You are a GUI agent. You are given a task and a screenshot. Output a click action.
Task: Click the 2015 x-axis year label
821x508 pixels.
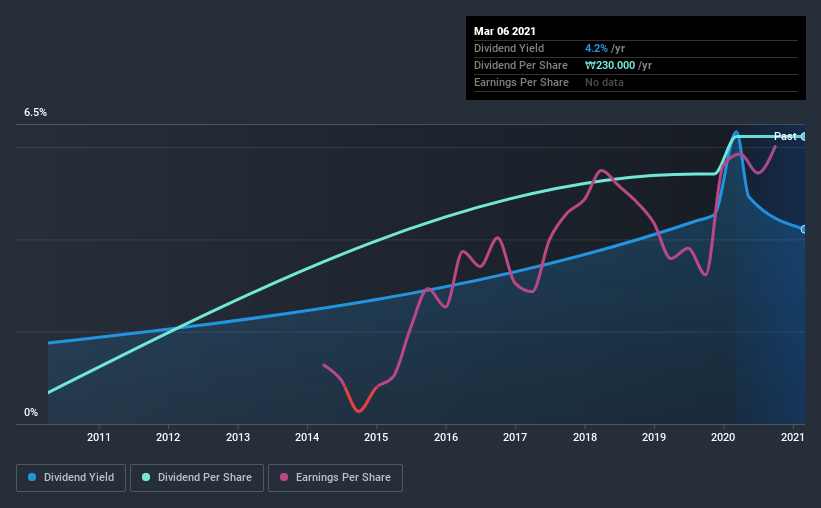click(x=376, y=437)
